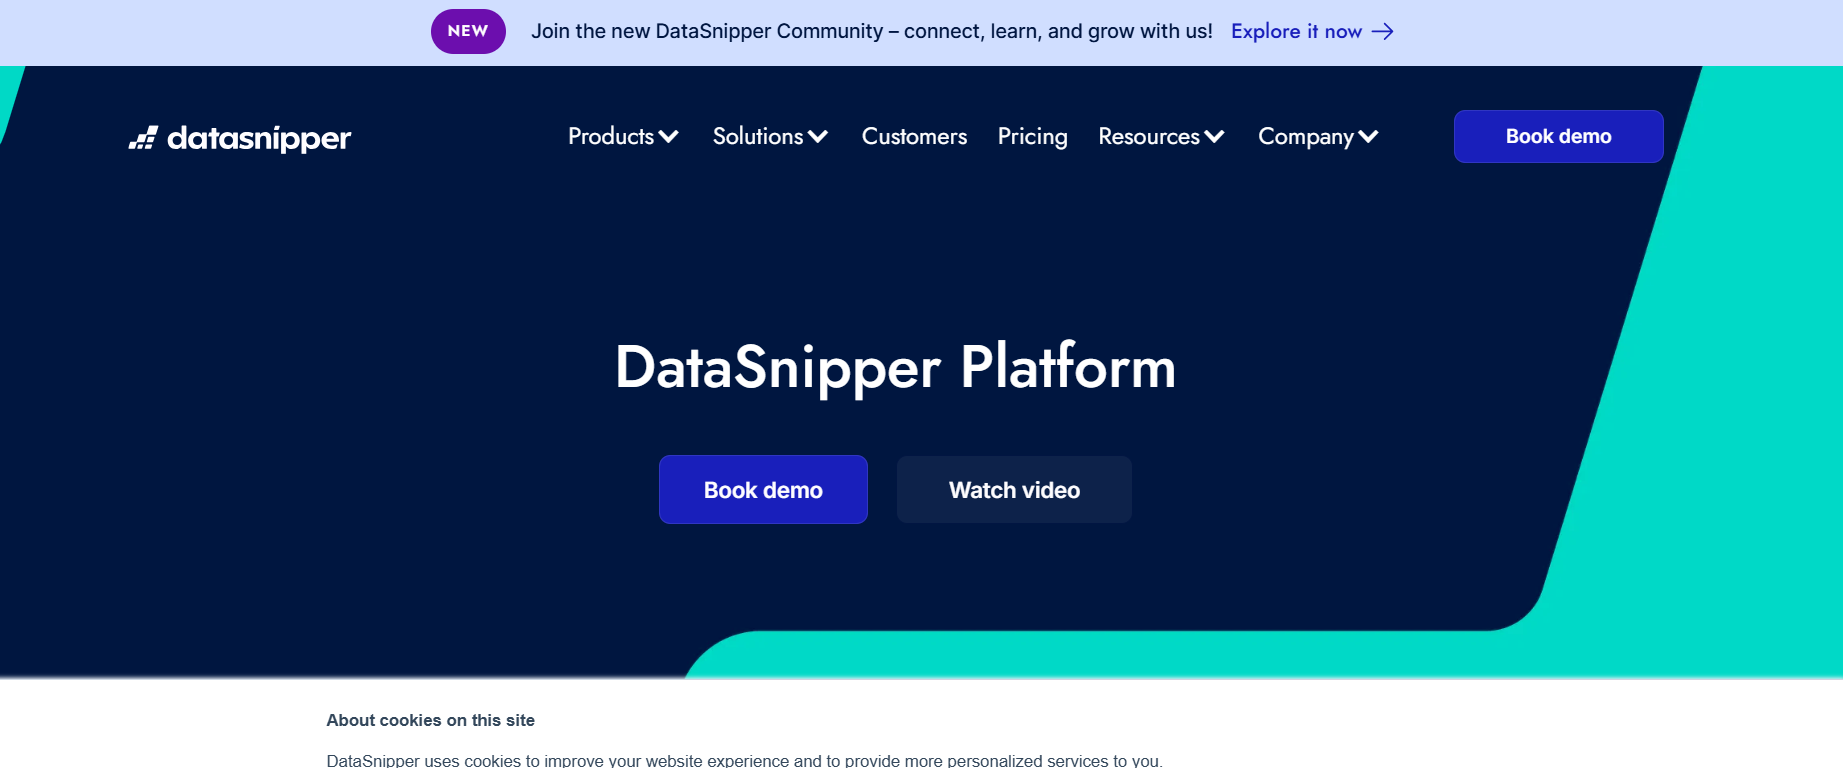Go to the Customers page
Image resolution: width=1843 pixels, height=768 pixels.
click(x=914, y=136)
